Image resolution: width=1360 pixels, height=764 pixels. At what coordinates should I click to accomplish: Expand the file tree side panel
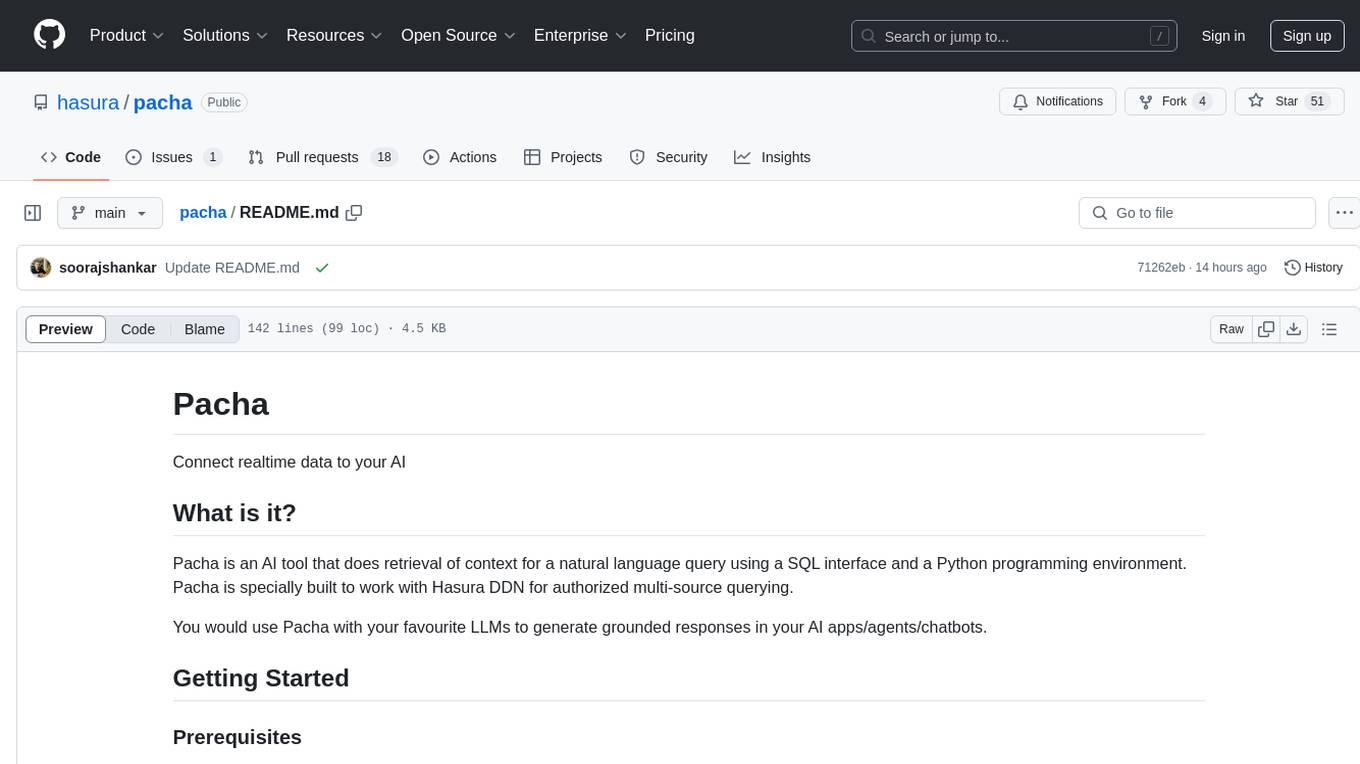[33, 213]
